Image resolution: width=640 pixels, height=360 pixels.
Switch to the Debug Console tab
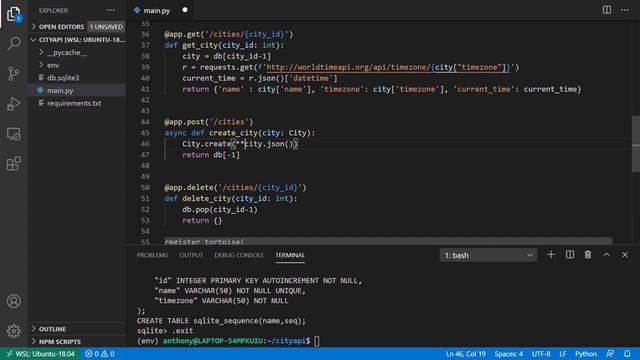tap(239, 255)
